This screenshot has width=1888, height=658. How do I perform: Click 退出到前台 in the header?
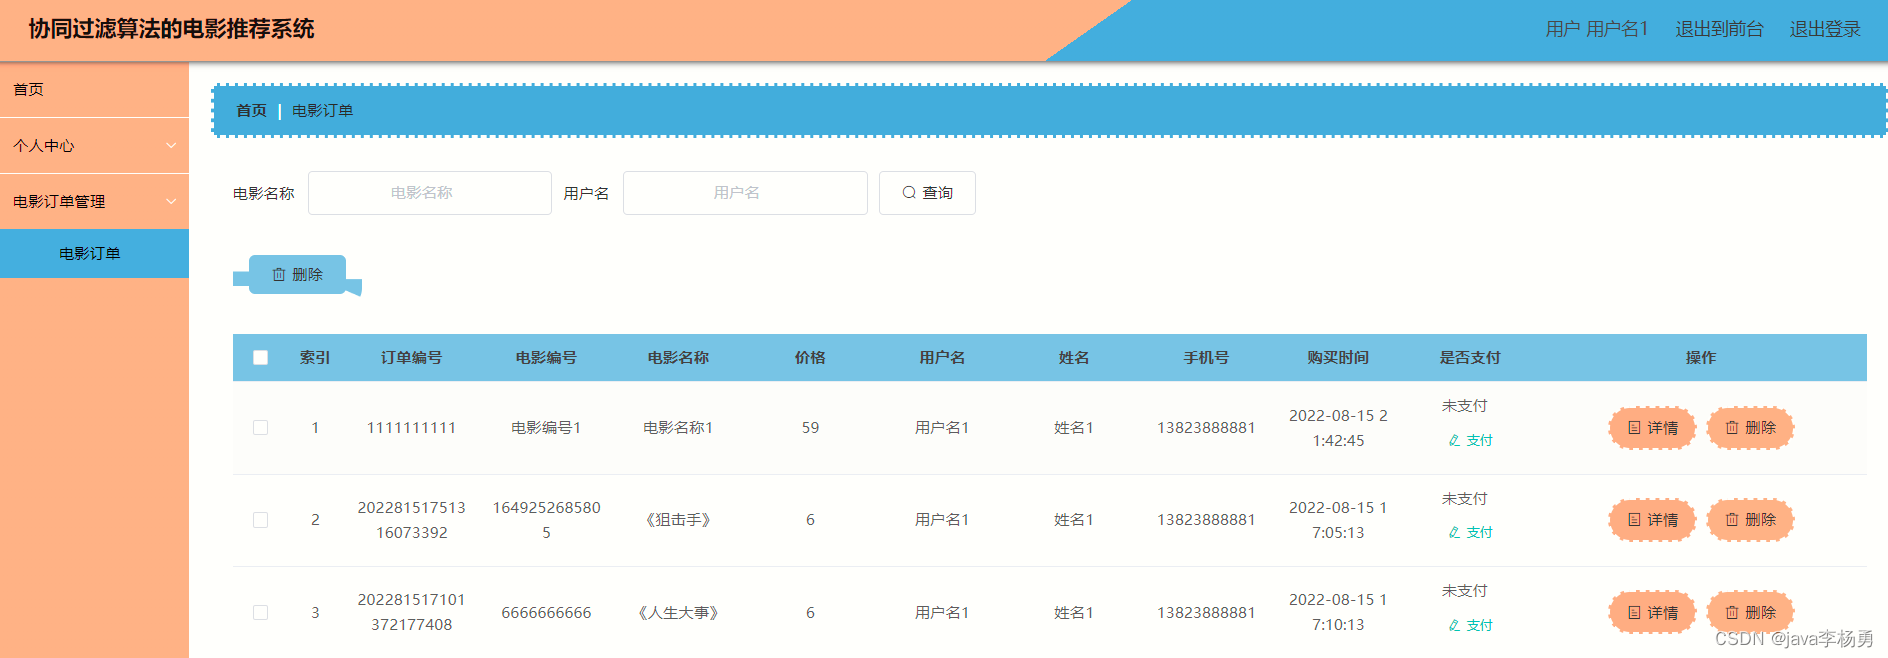click(x=1719, y=29)
